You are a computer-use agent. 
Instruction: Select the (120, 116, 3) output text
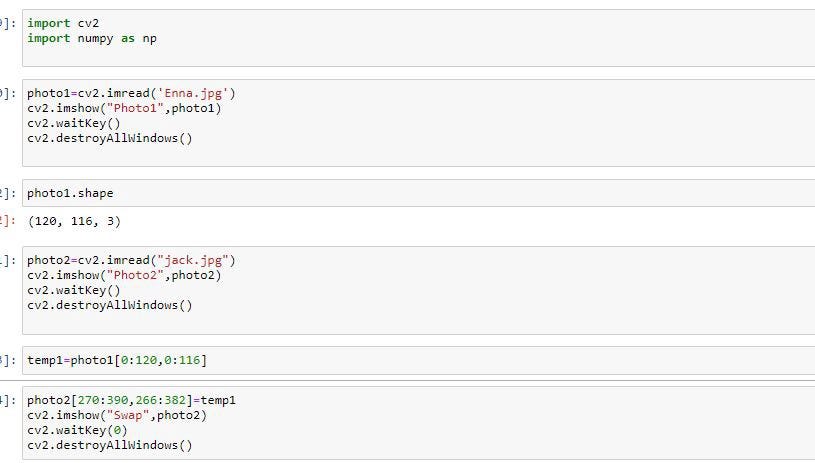pyautogui.click(x=74, y=221)
